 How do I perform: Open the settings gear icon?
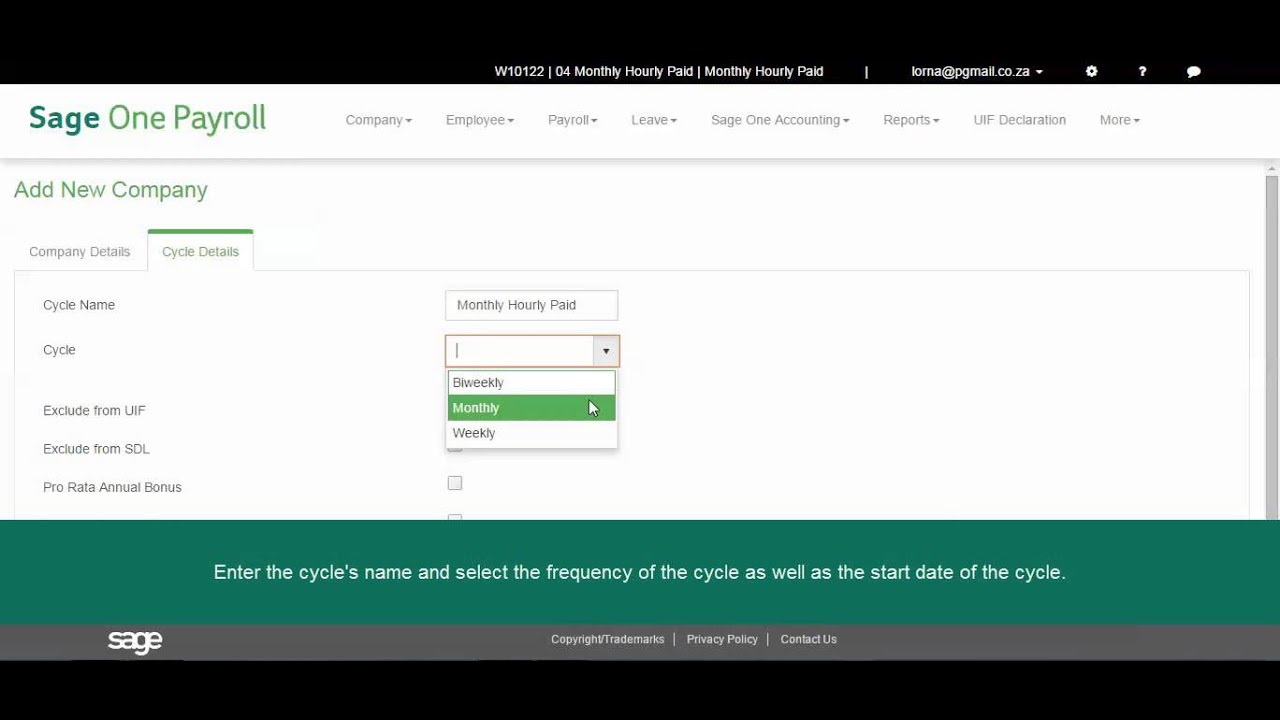1091,72
